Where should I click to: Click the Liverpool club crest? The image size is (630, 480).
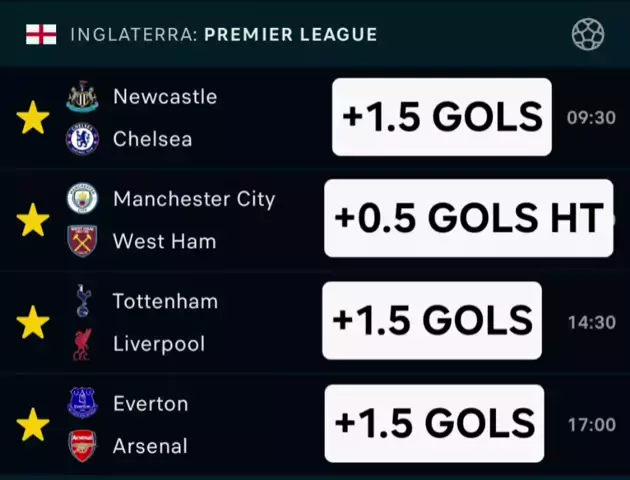coord(82,344)
